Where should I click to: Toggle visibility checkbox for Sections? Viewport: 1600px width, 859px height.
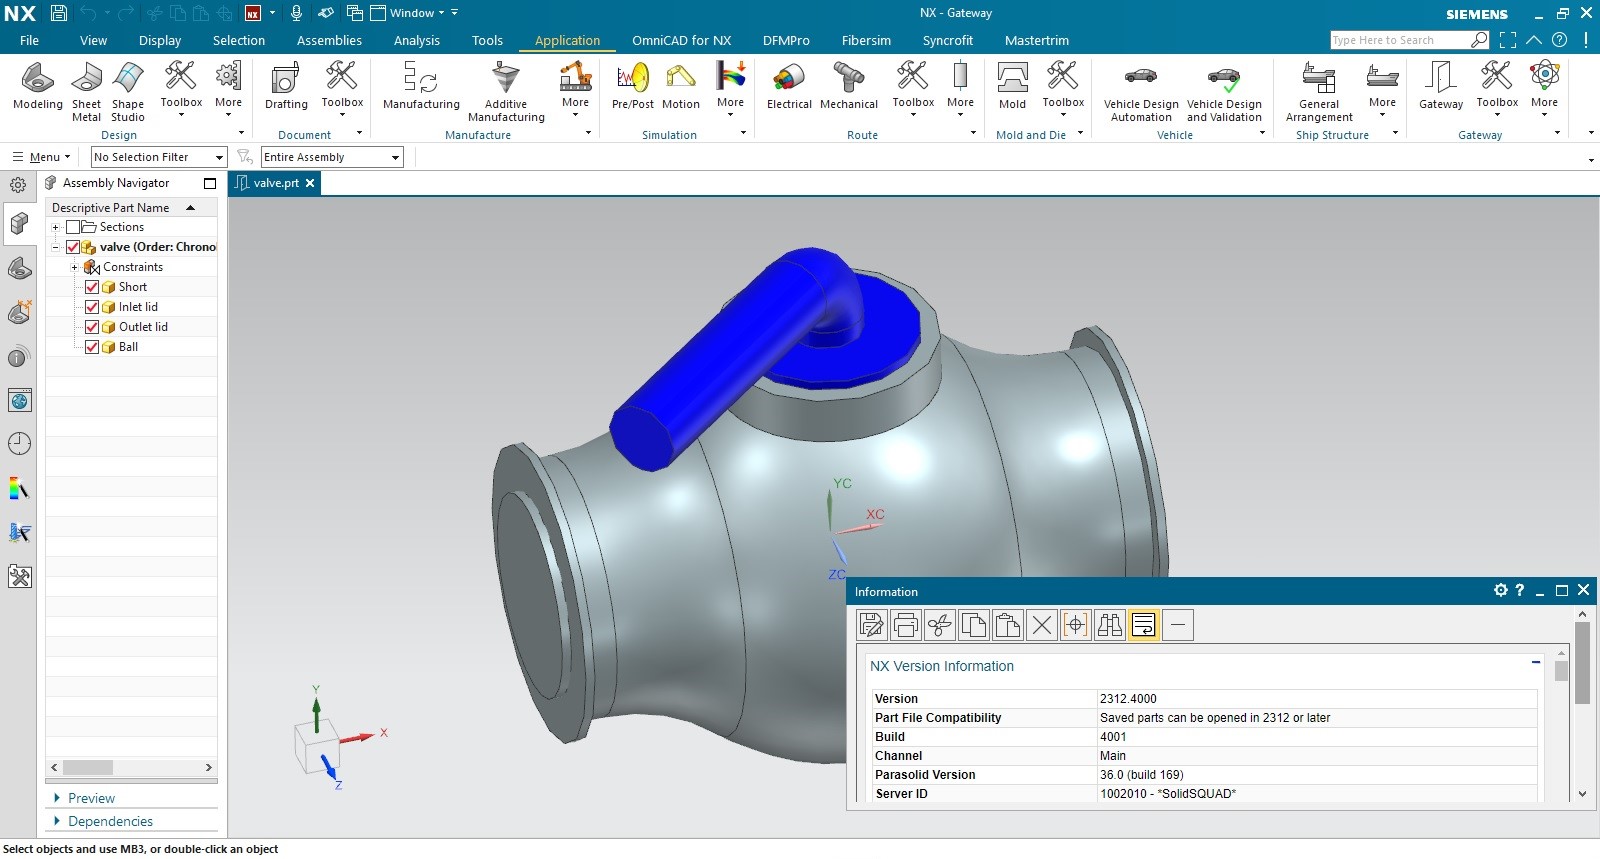[73, 227]
